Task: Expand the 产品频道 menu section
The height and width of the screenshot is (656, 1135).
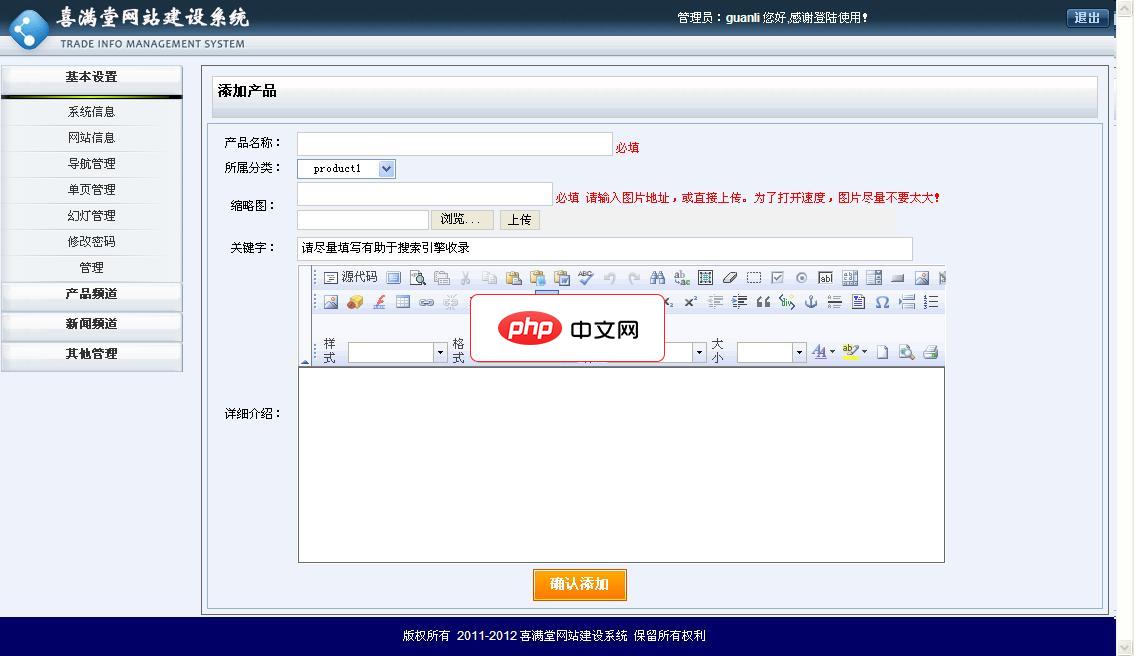Action: (x=91, y=294)
